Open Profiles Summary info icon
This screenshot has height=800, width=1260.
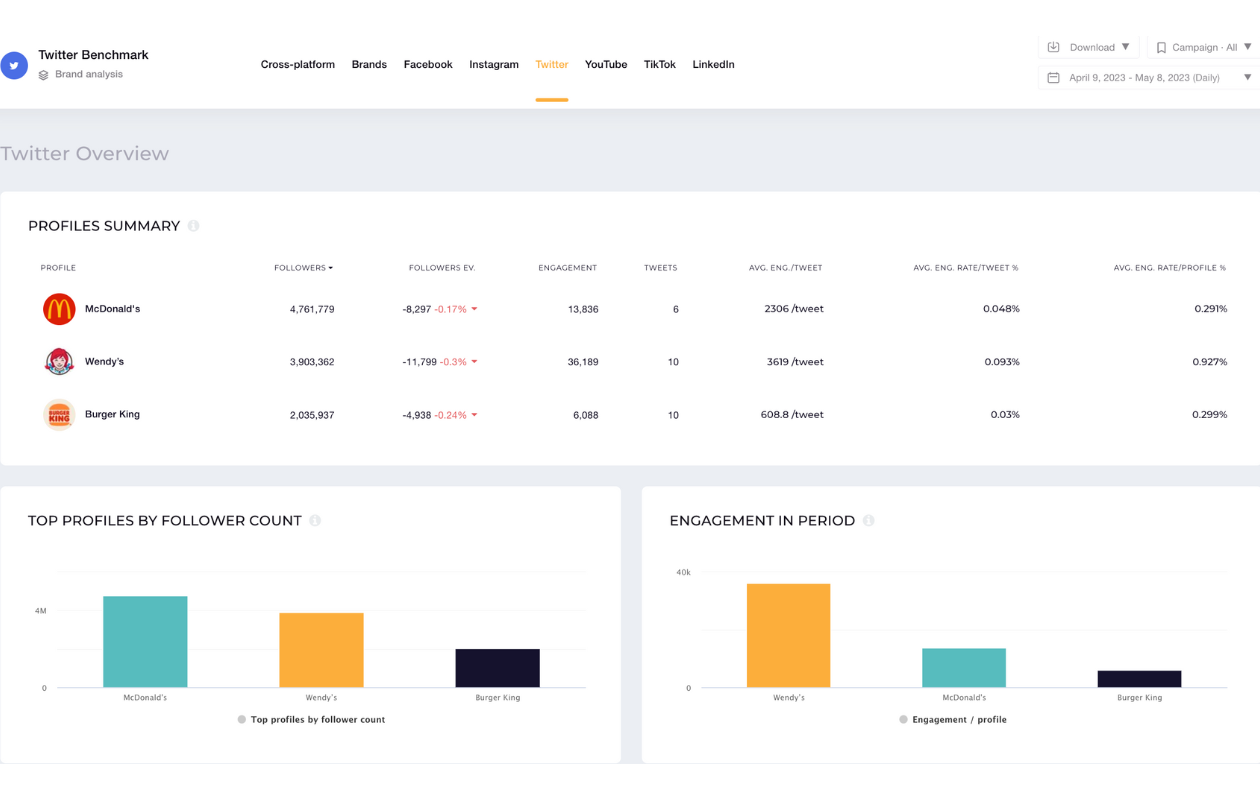(194, 226)
